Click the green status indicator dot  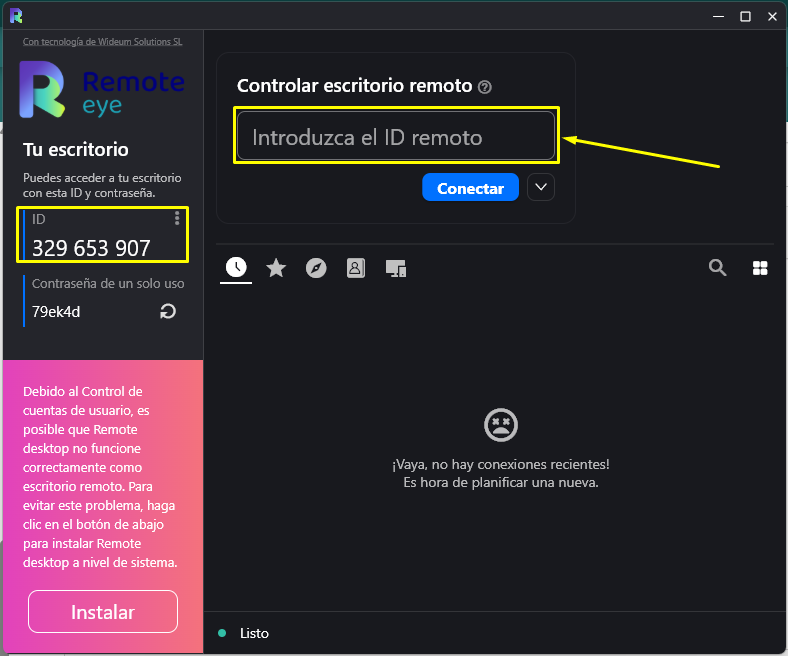click(x=222, y=633)
